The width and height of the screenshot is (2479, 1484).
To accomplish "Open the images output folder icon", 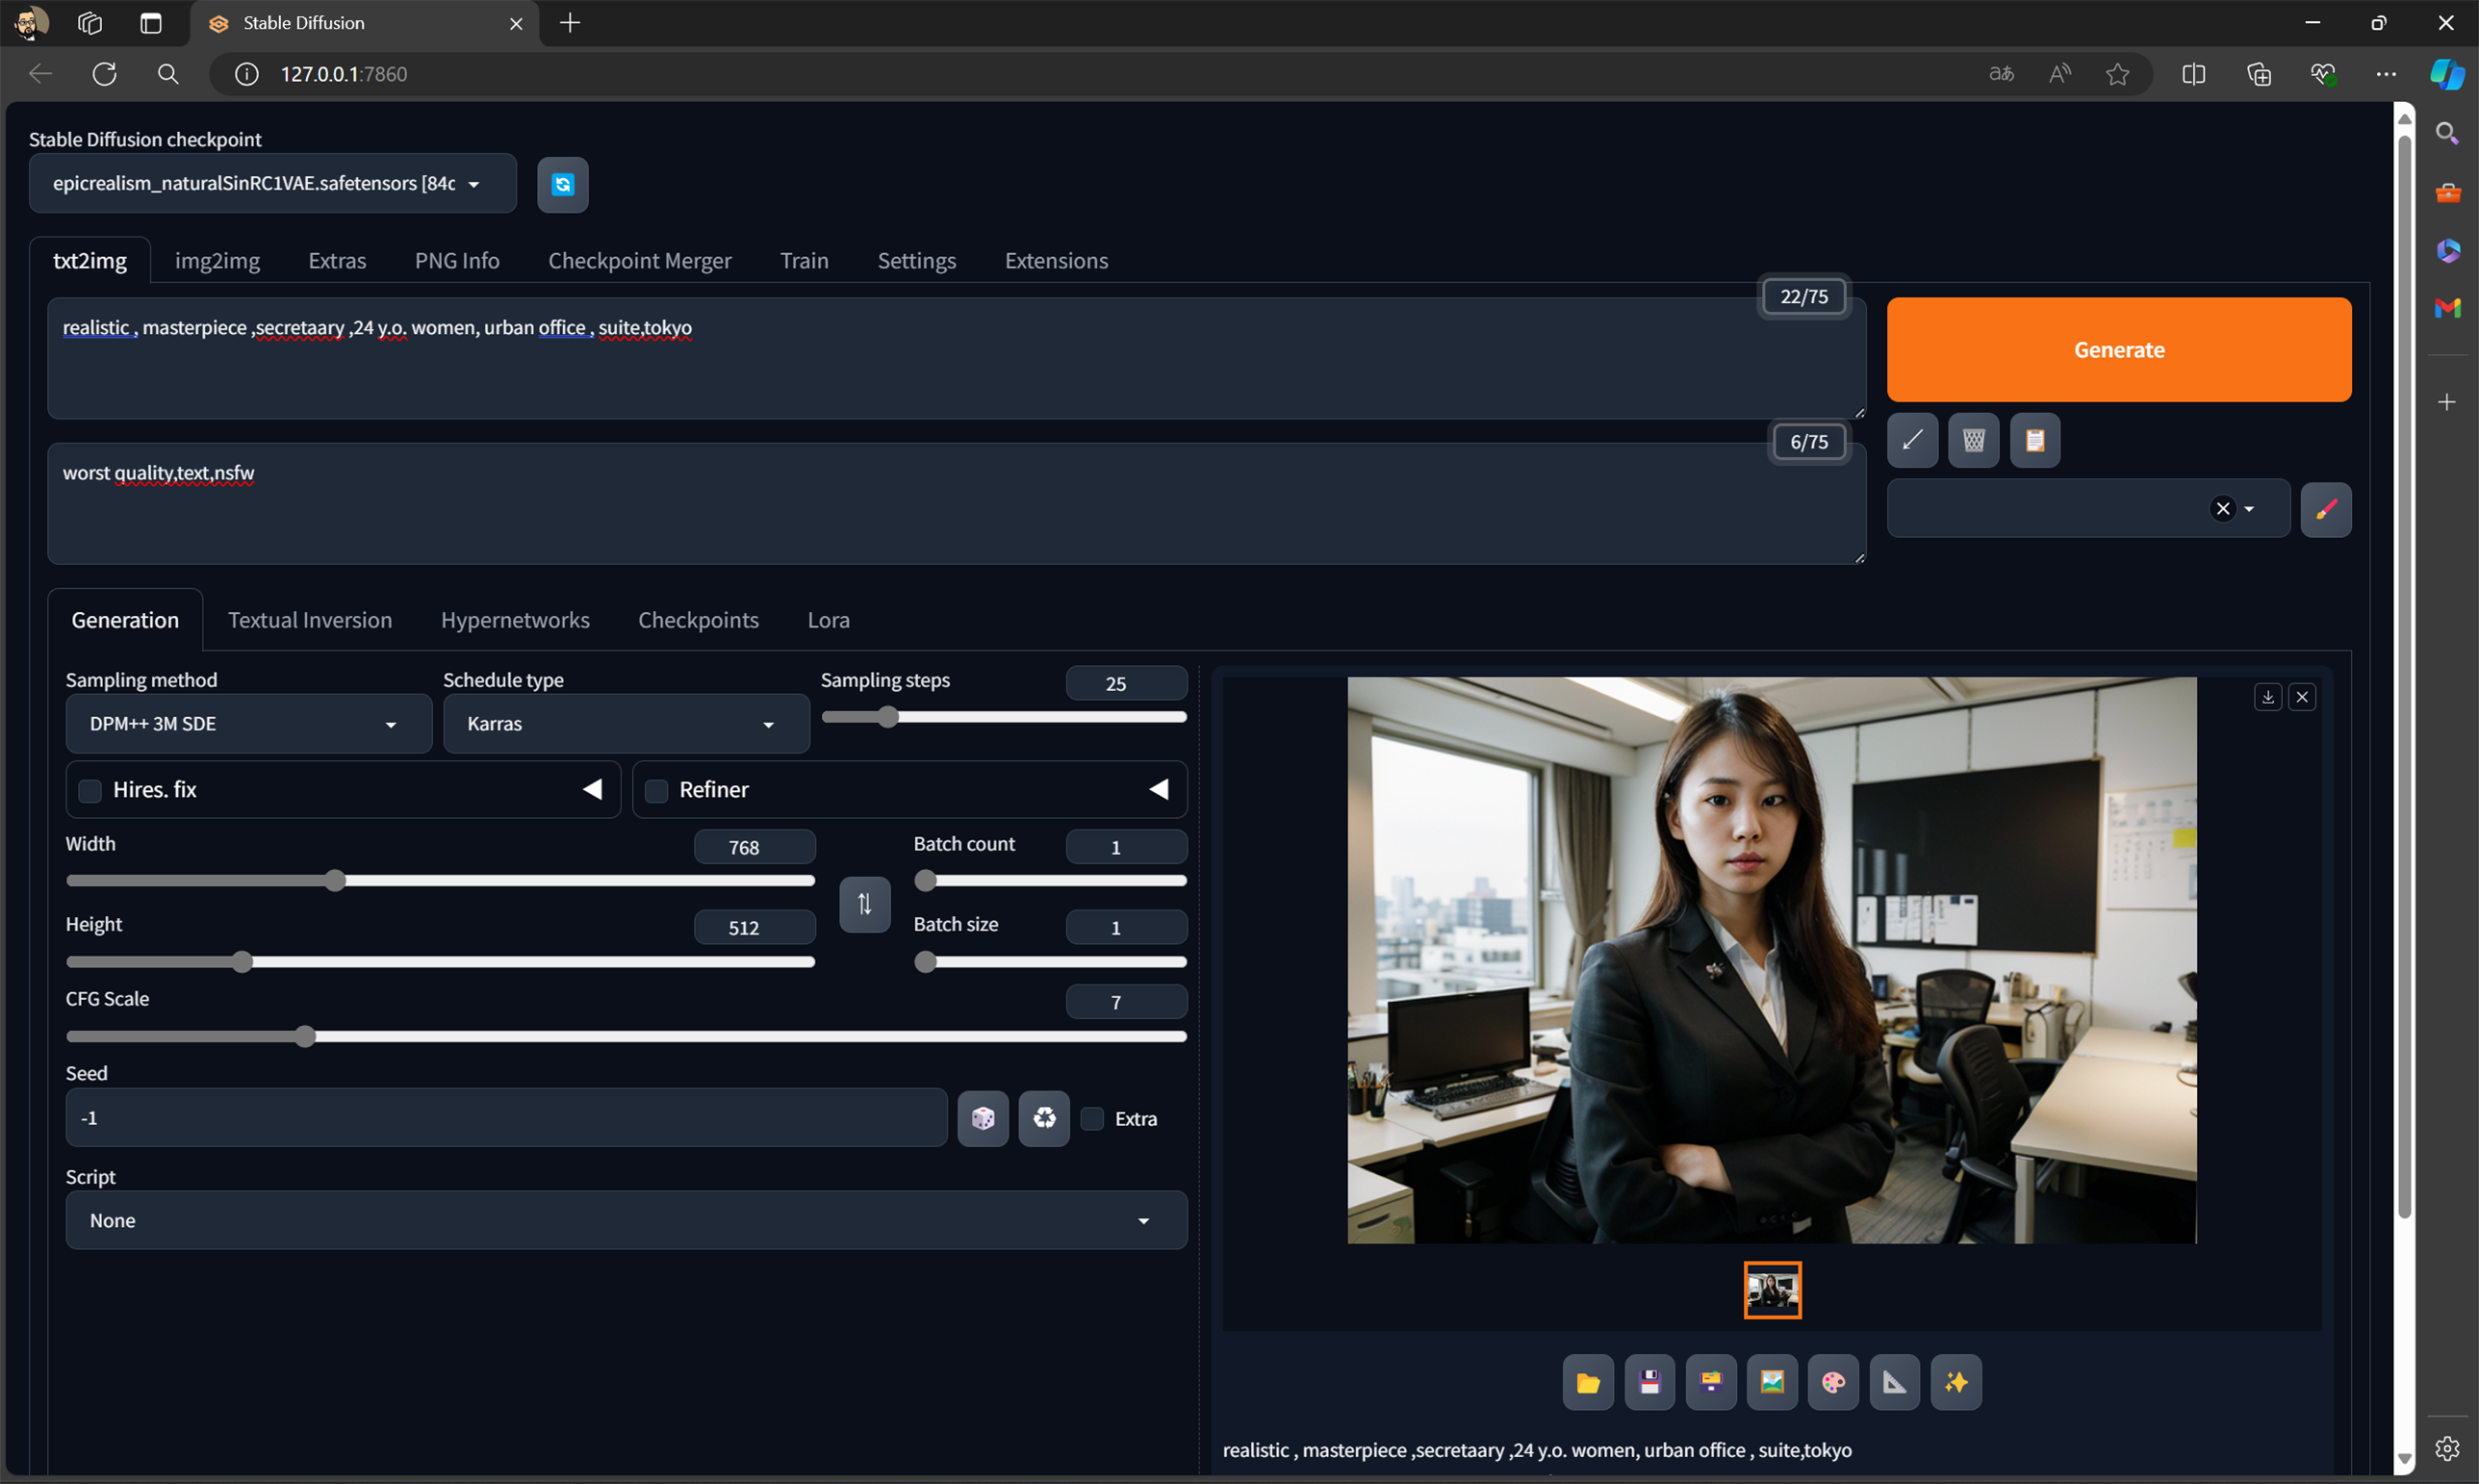I will click(x=1587, y=1382).
